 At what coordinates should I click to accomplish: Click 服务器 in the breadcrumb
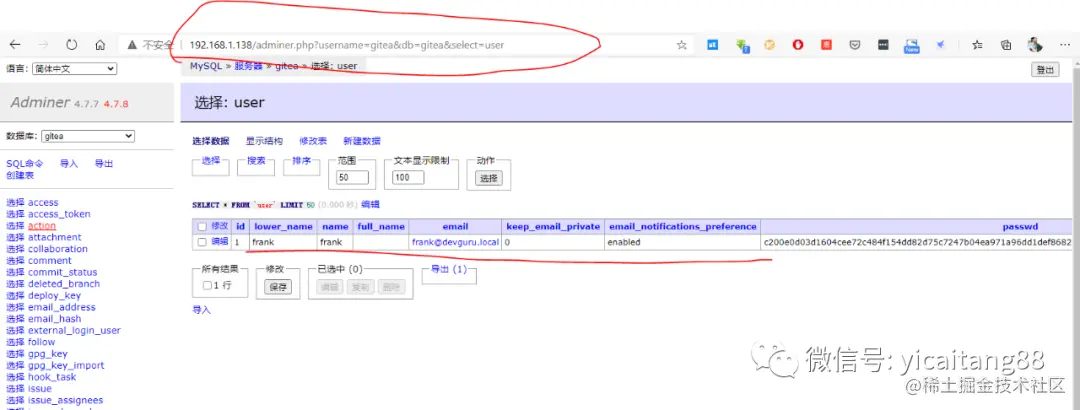[249, 65]
